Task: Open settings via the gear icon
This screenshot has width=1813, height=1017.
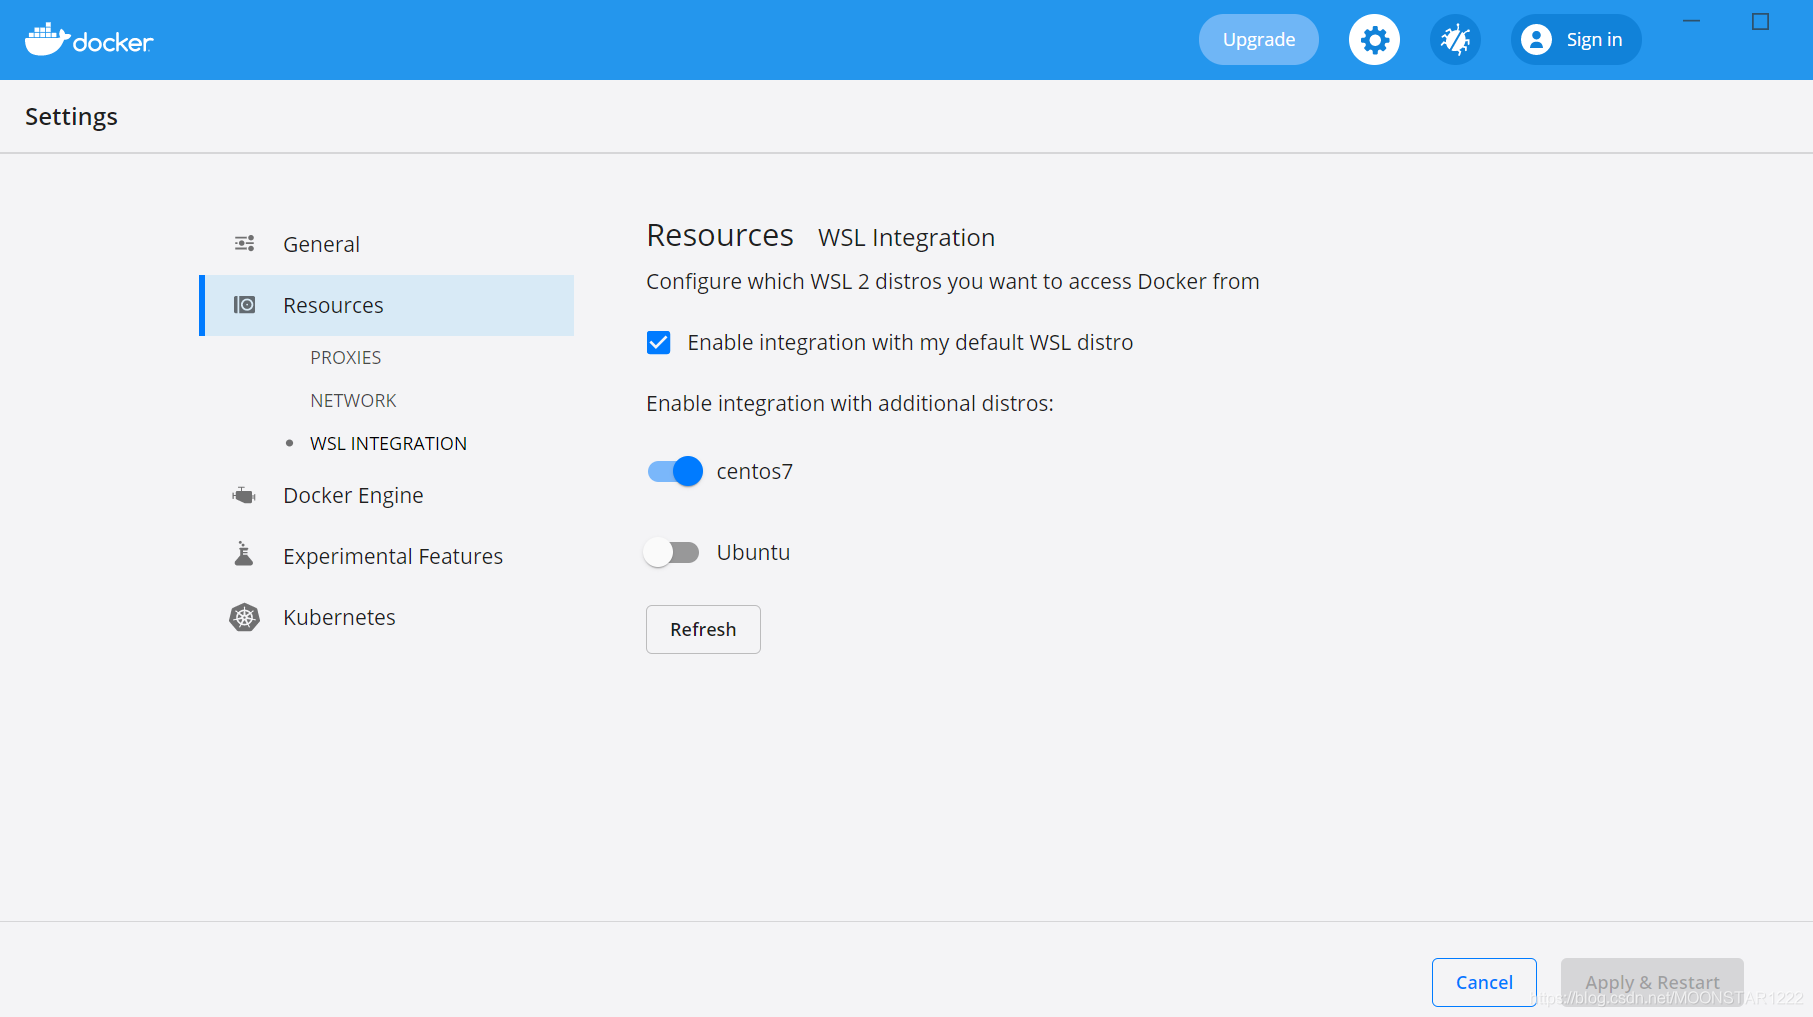Action: 1374,40
